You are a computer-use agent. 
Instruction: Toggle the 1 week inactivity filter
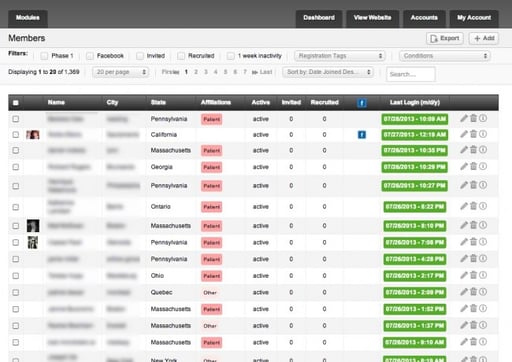point(231,56)
